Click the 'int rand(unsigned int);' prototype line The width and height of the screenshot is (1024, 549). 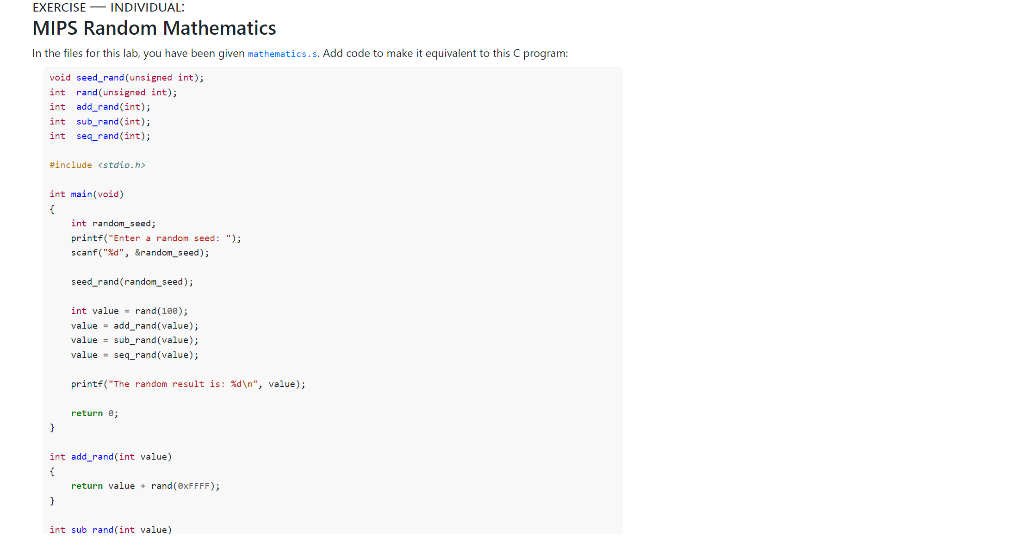(x=113, y=93)
